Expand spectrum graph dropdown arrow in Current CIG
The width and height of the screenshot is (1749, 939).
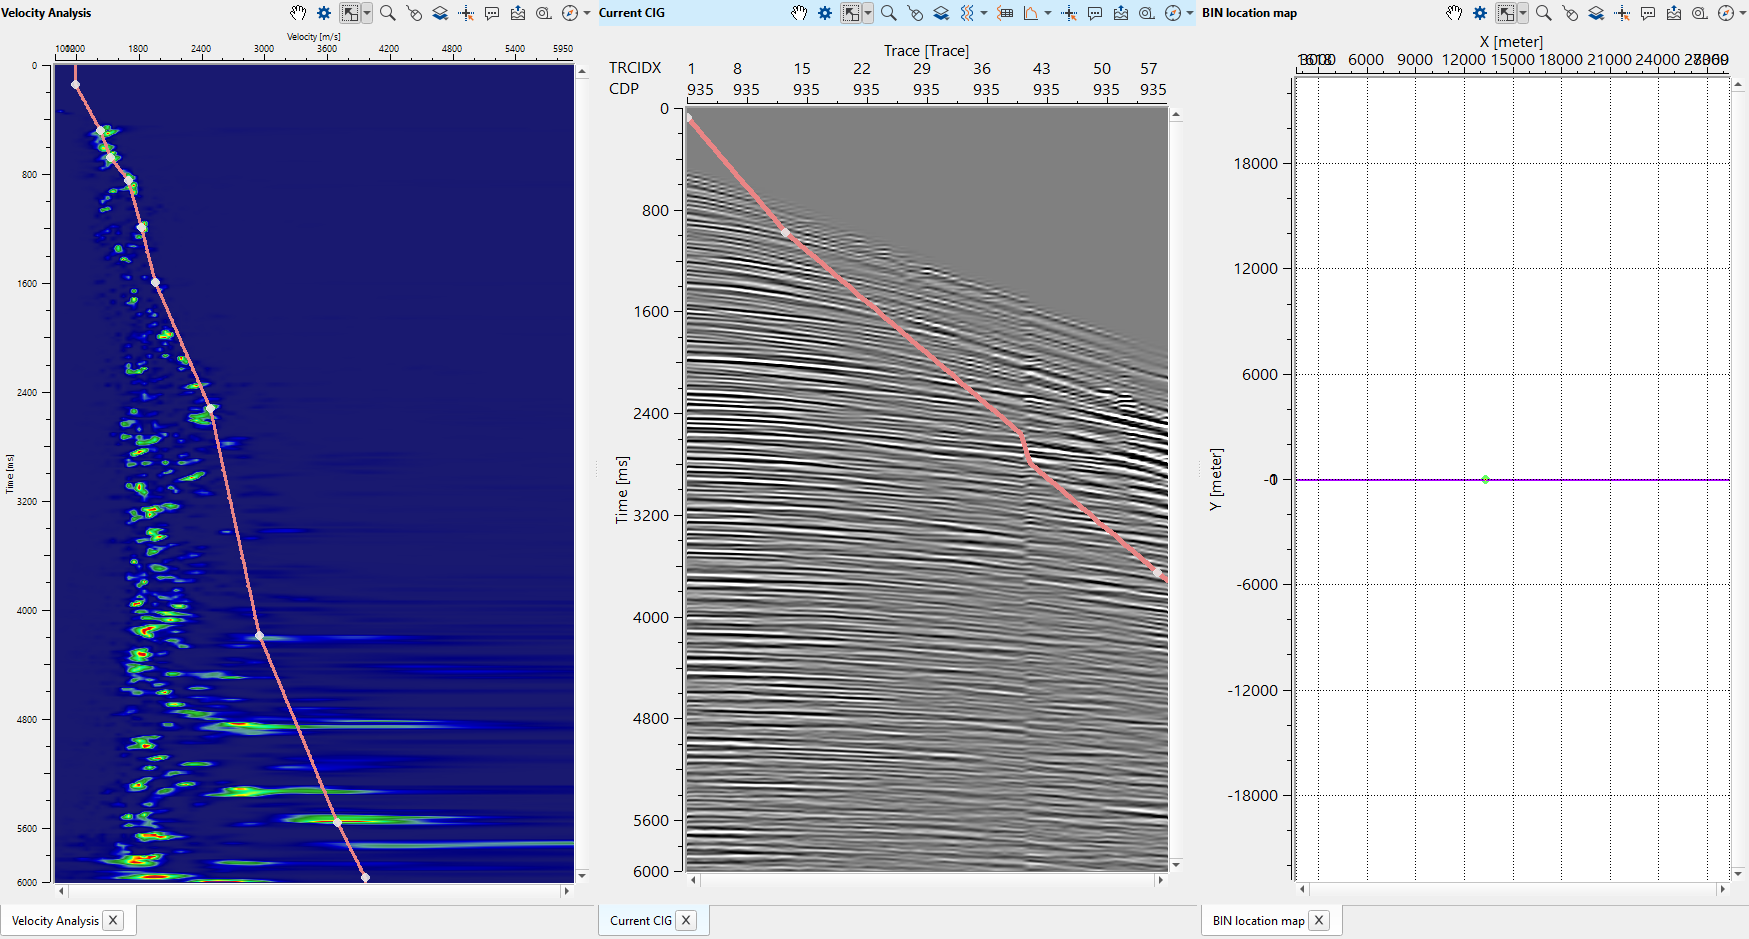click(1047, 13)
